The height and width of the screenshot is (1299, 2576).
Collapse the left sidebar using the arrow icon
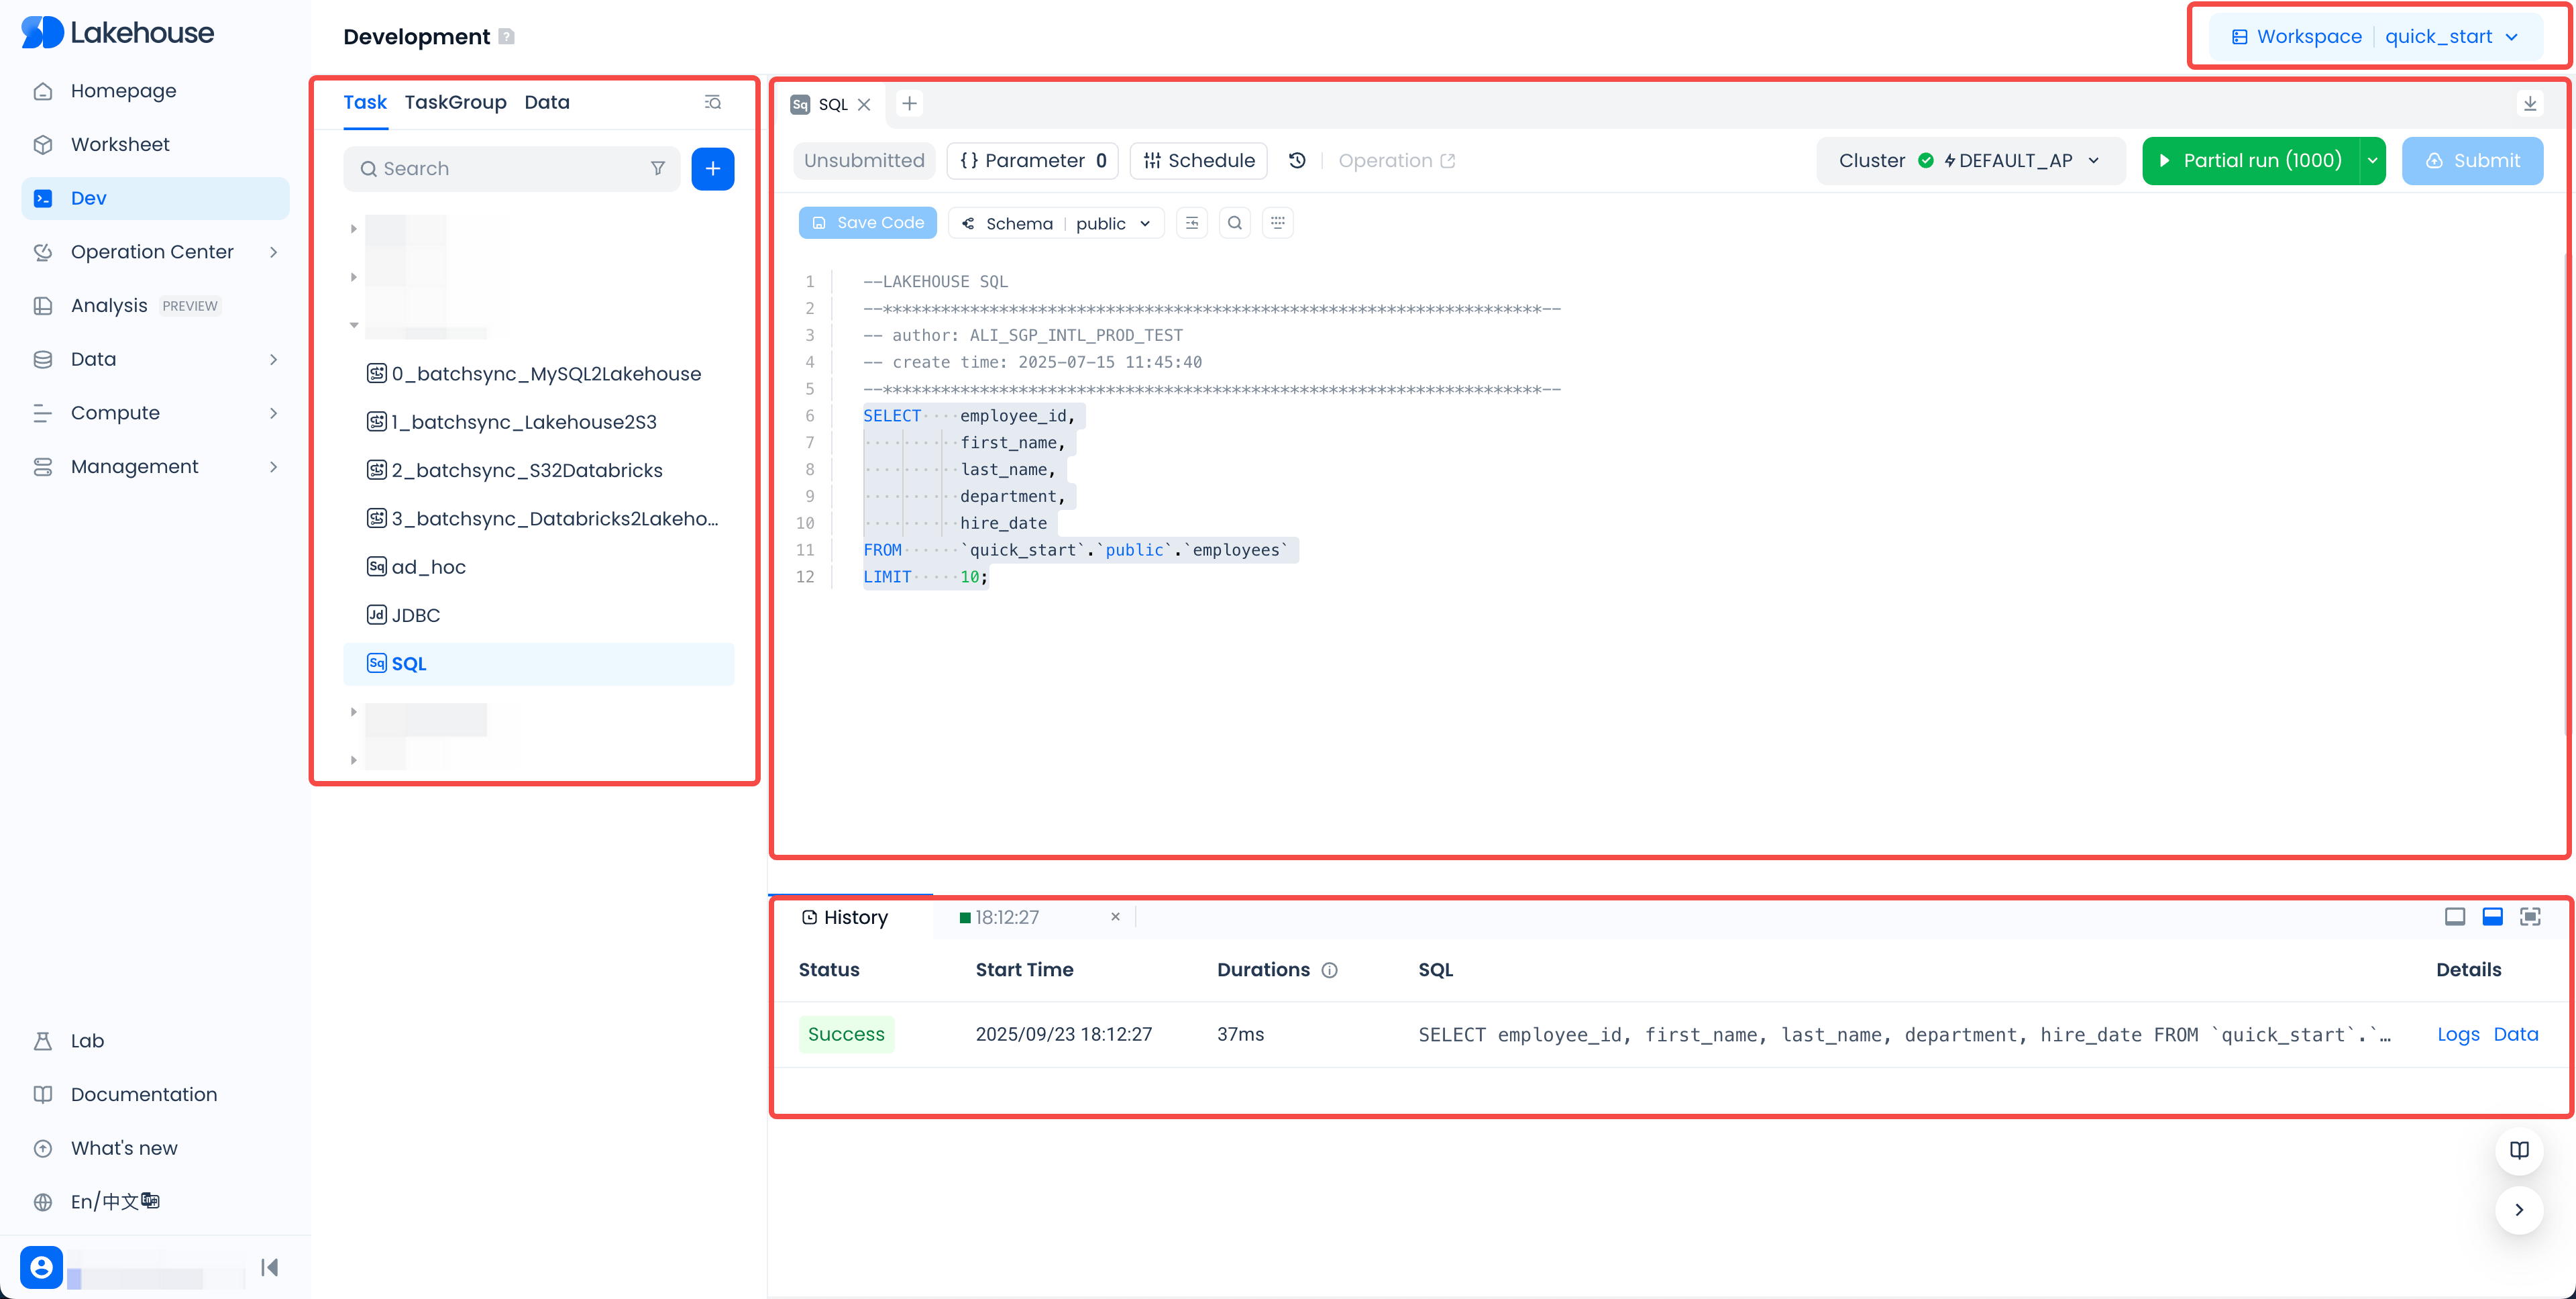(269, 1267)
